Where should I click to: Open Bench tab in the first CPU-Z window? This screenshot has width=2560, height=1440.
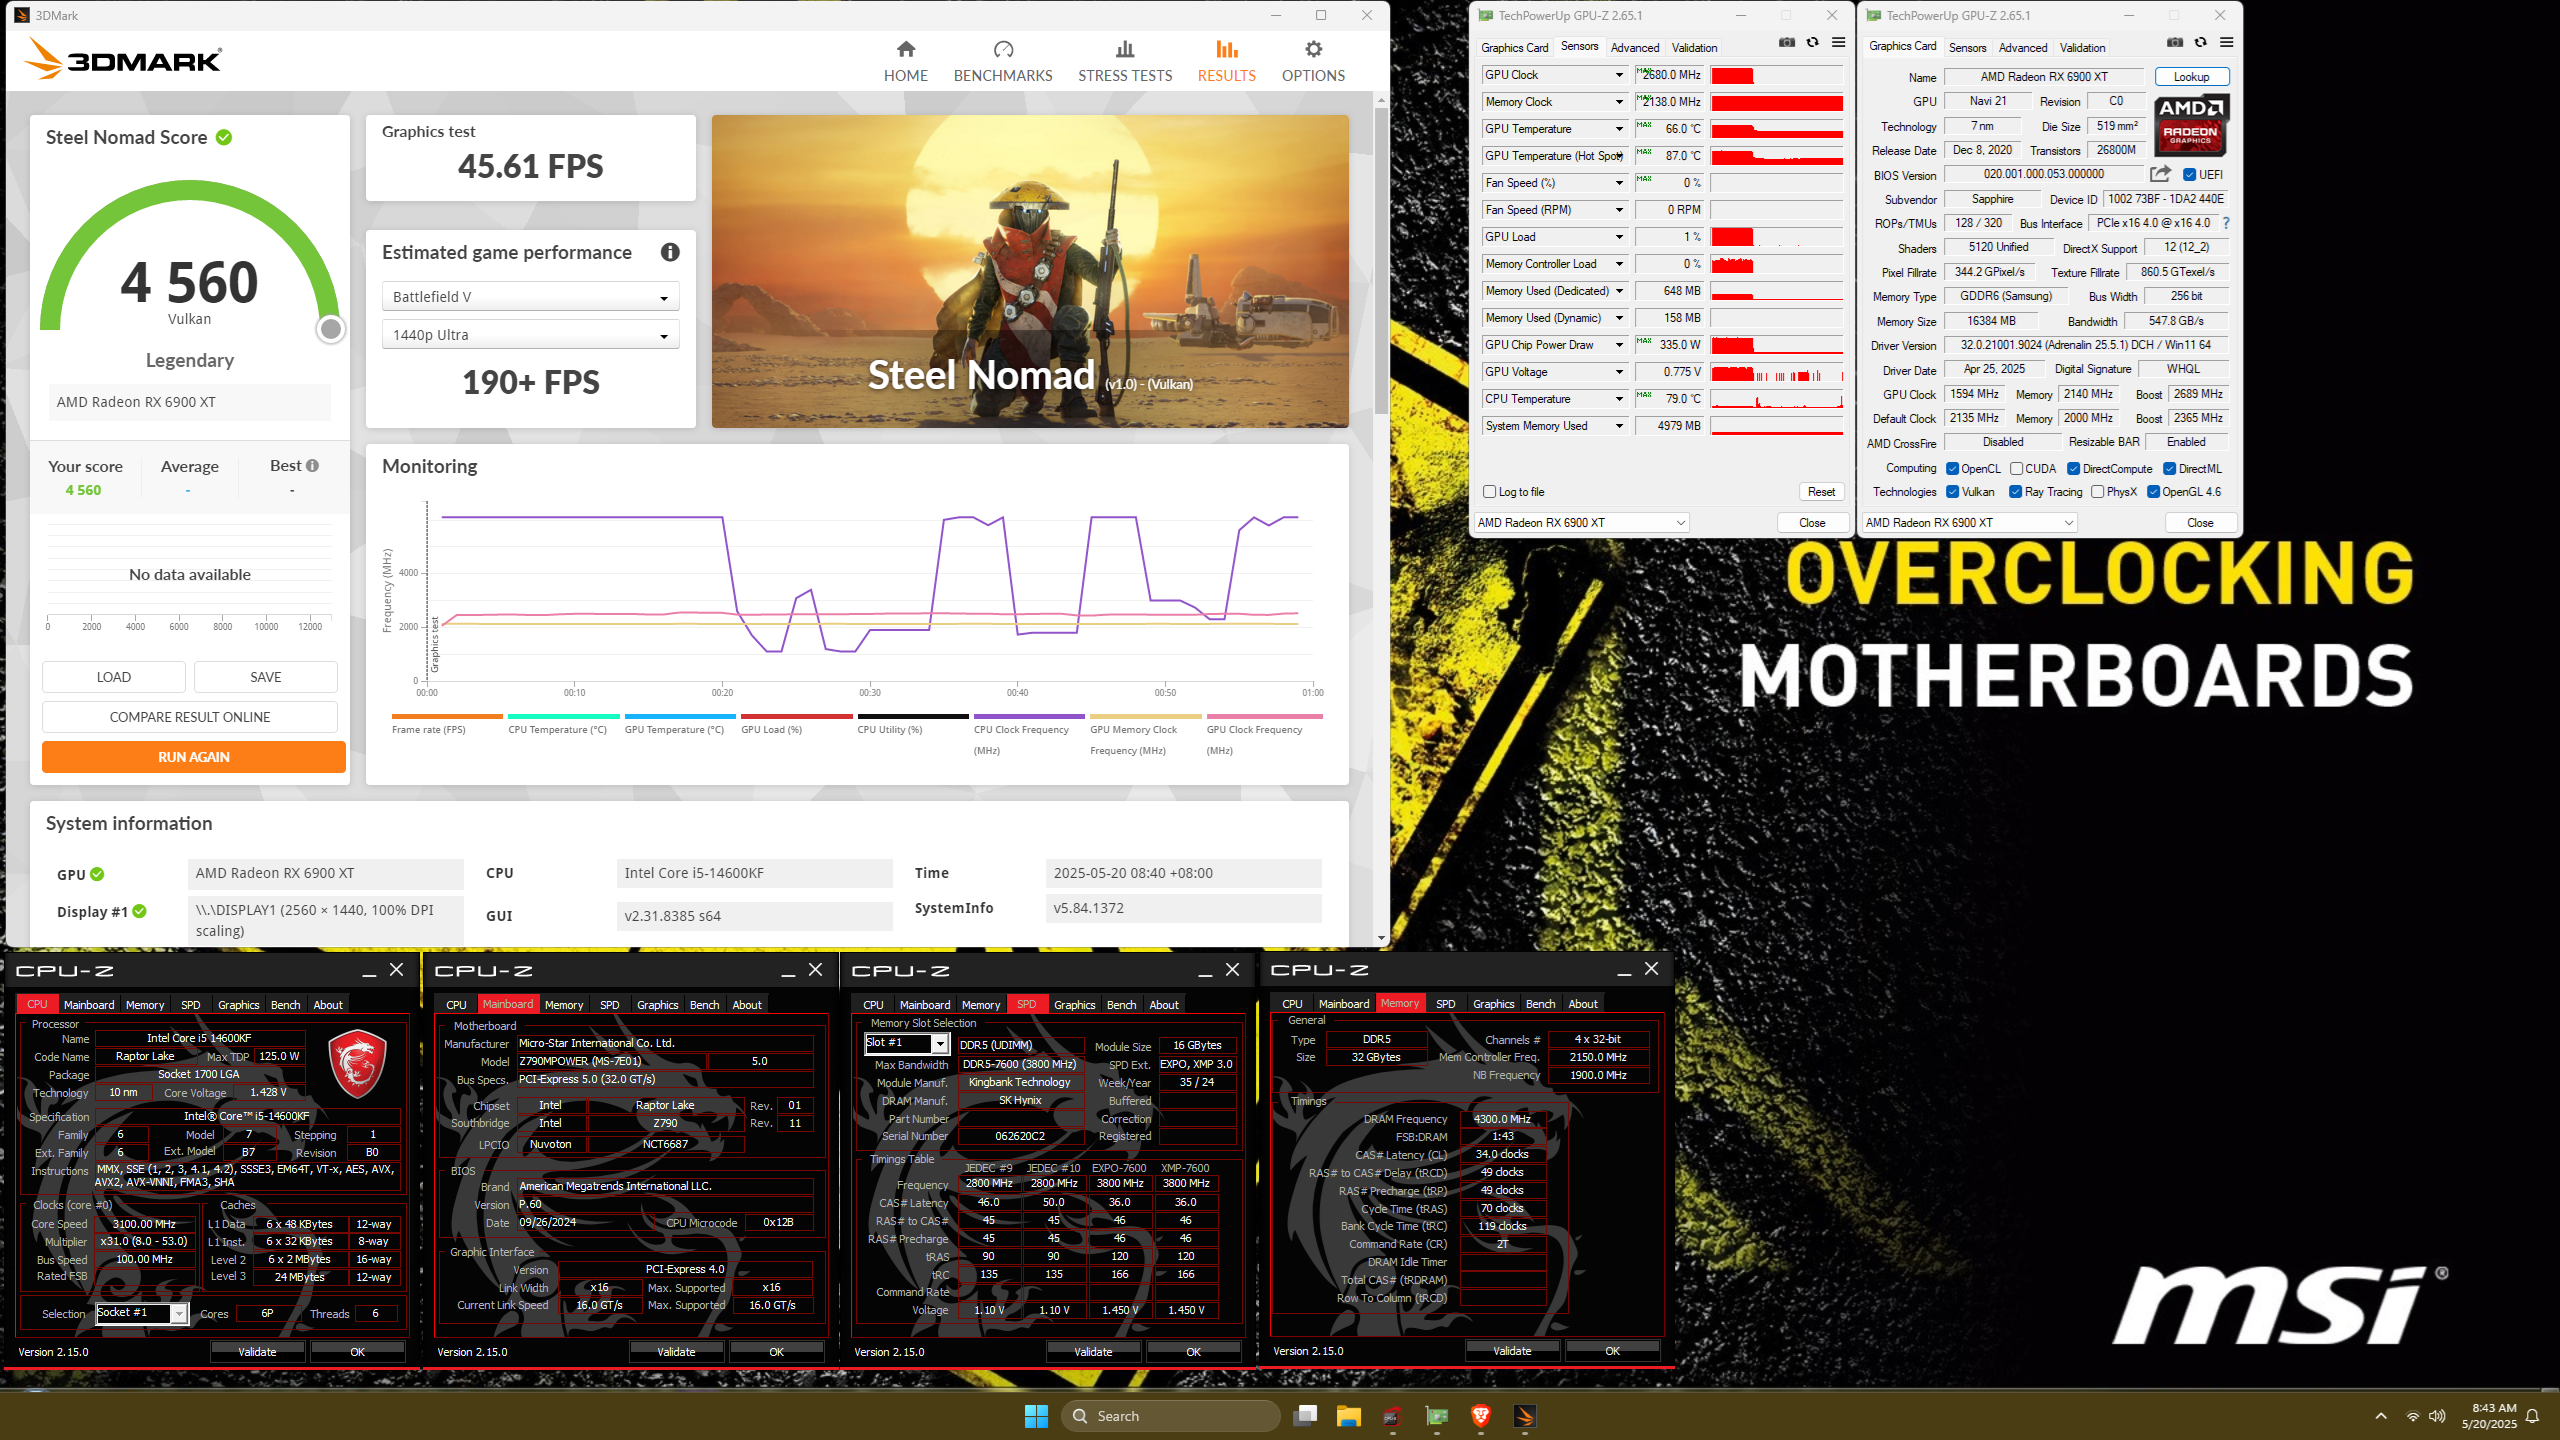coord(285,1005)
